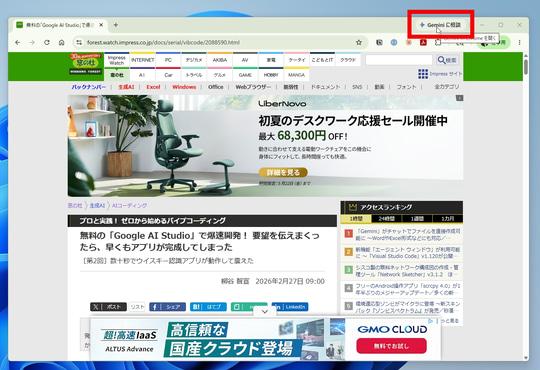
Task: Open the デジカメ site tab
Action: click(x=194, y=60)
